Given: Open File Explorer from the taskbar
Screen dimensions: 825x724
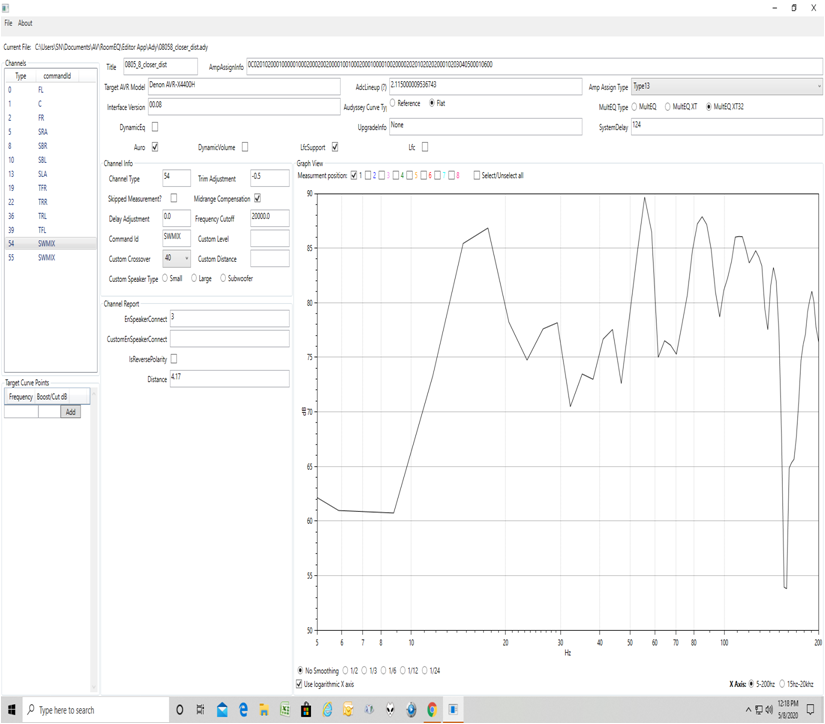Looking at the screenshot, I should point(264,710).
